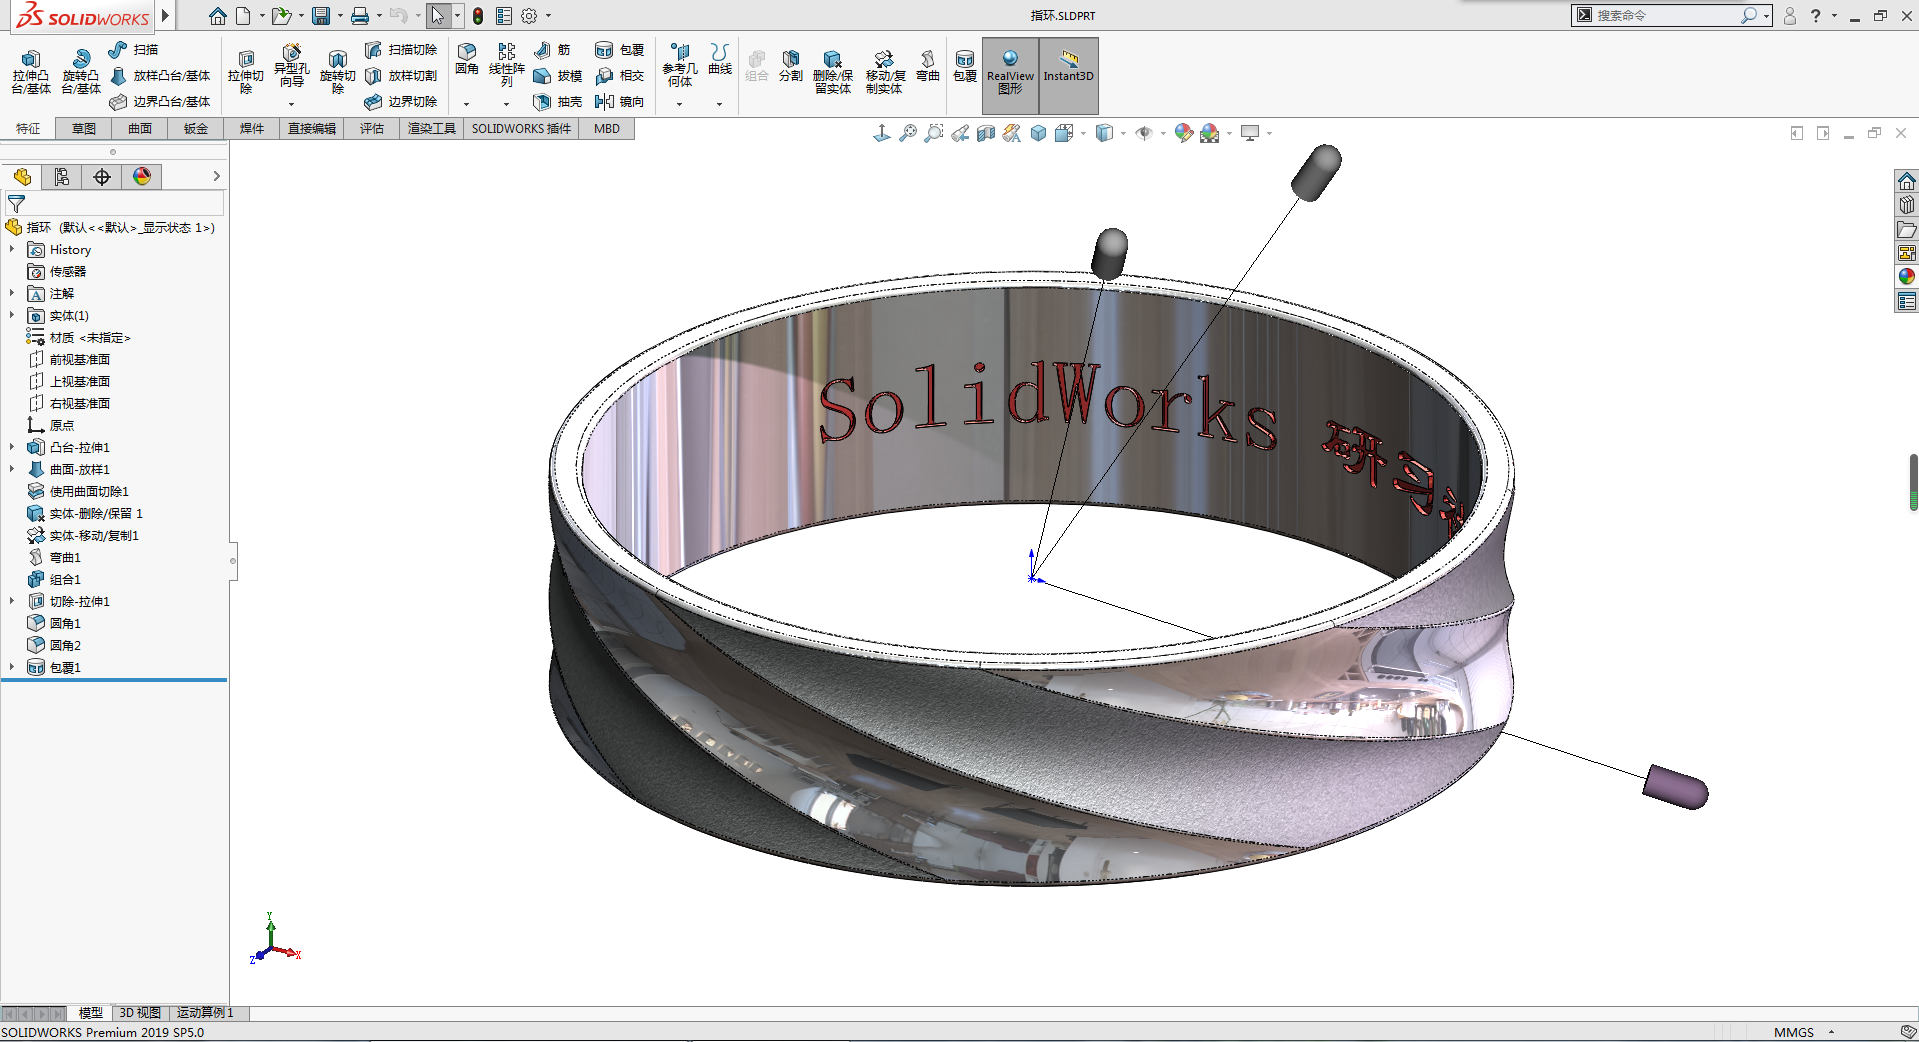1919x1042 pixels.
Task: Click the Save icon in title bar
Action: [321, 16]
